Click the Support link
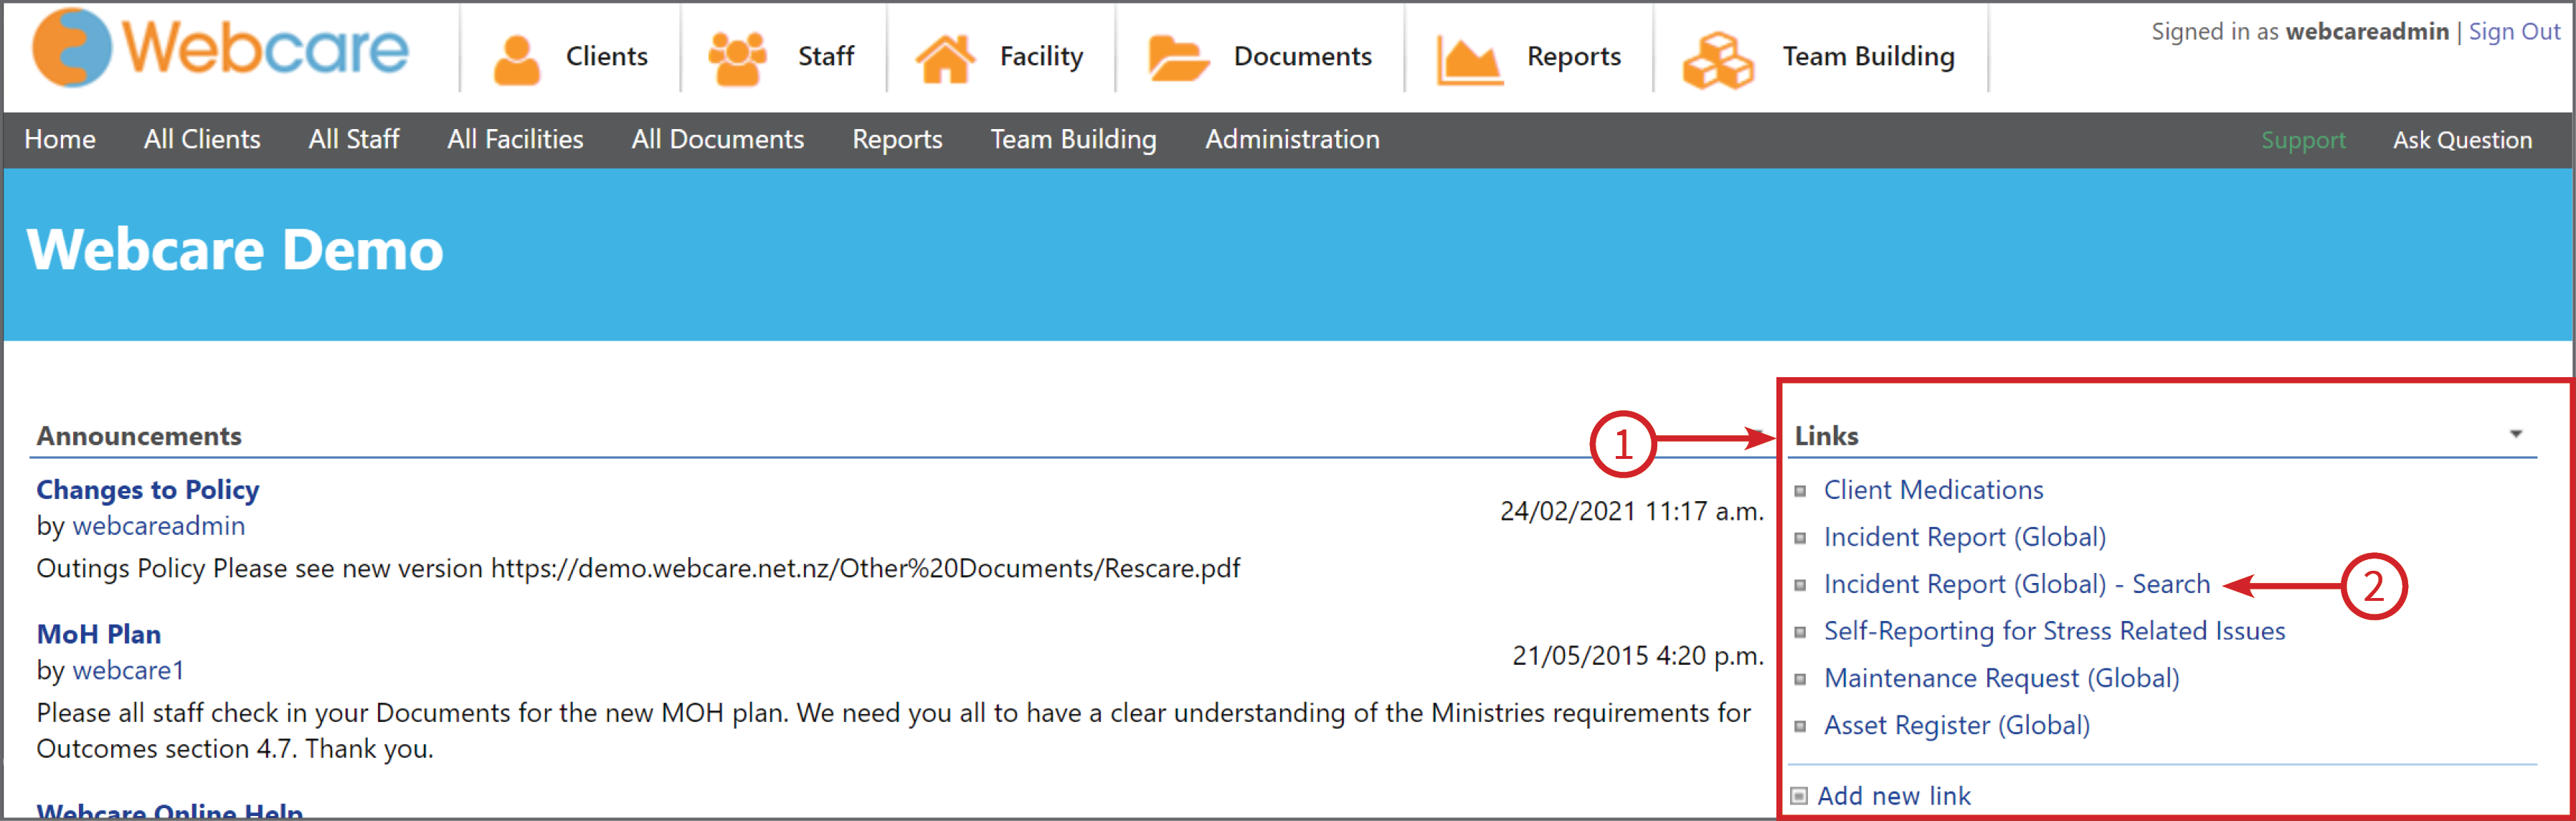This screenshot has height=821, width=2576. click(x=2303, y=140)
